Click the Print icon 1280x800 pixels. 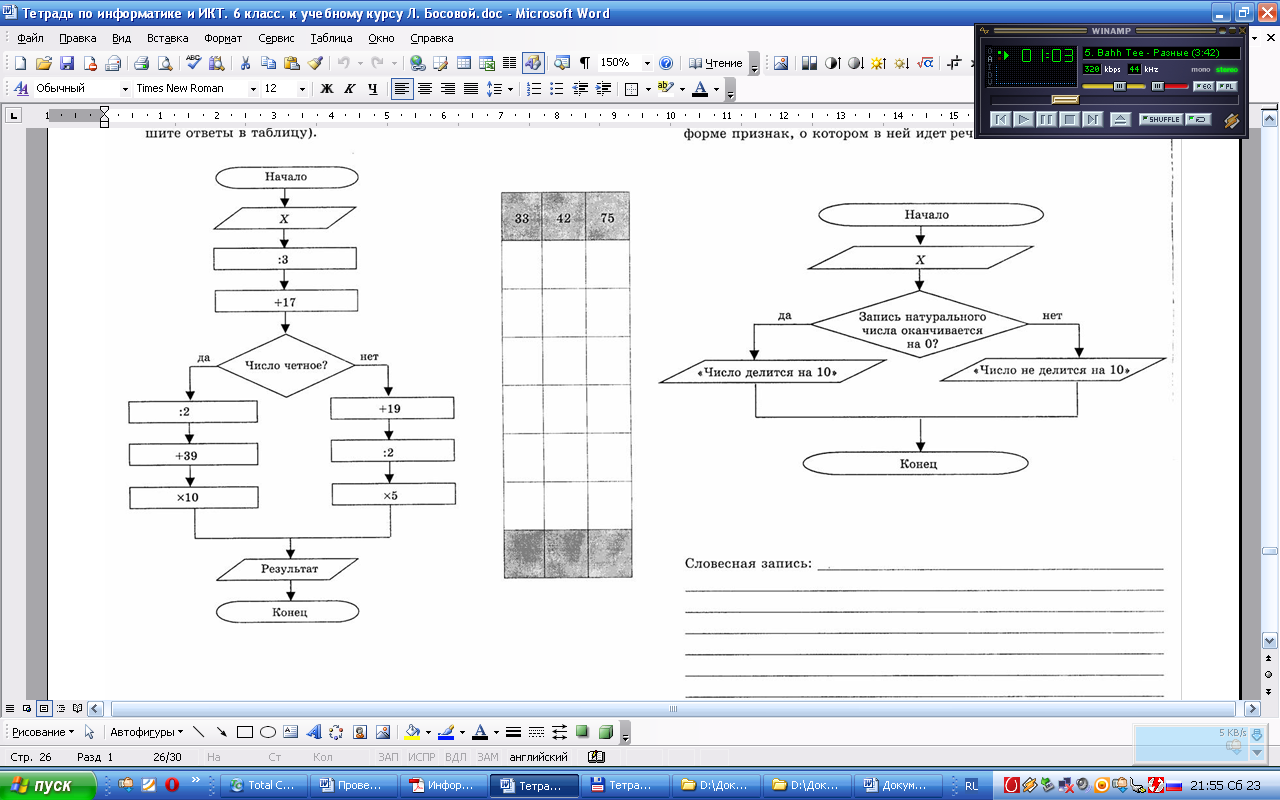(x=141, y=63)
